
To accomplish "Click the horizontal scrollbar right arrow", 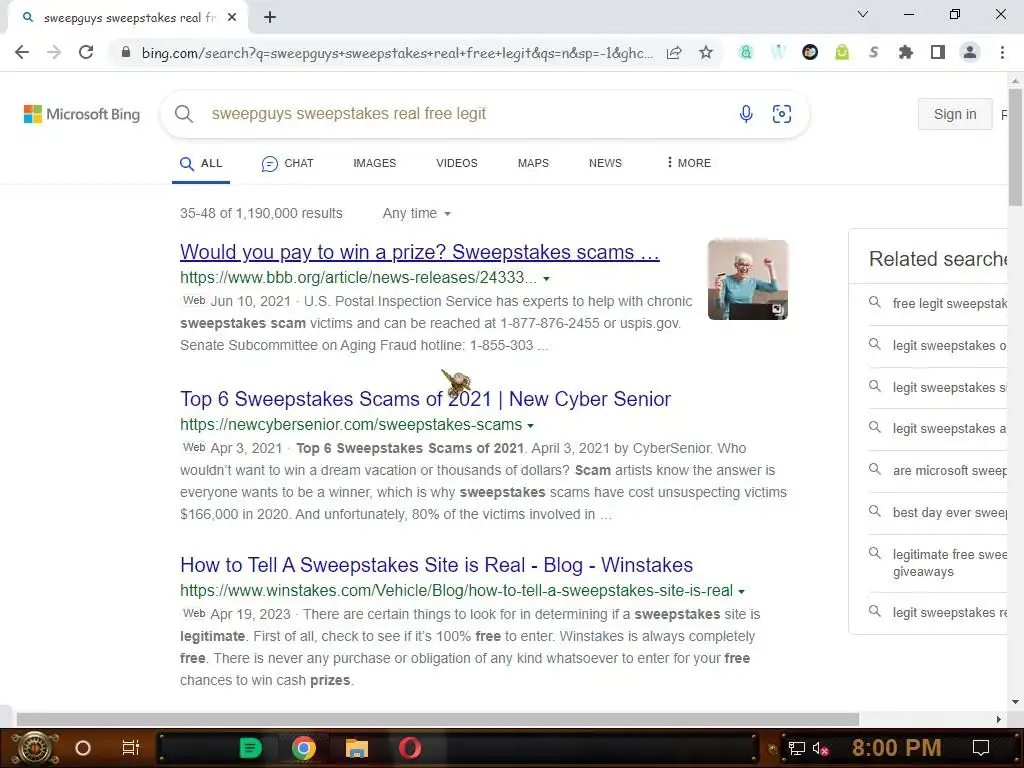I will pos(999,719).
